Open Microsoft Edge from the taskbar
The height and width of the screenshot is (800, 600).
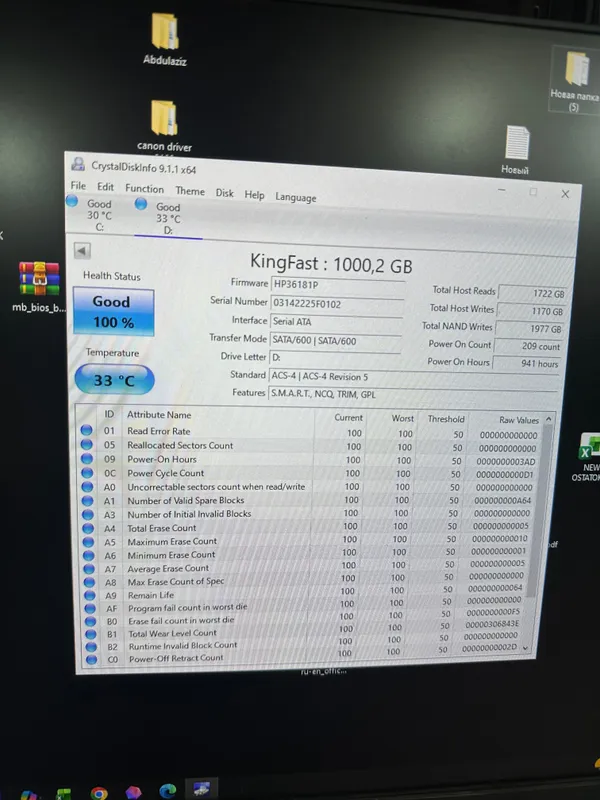pyautogui.click(x=167, y=791)
